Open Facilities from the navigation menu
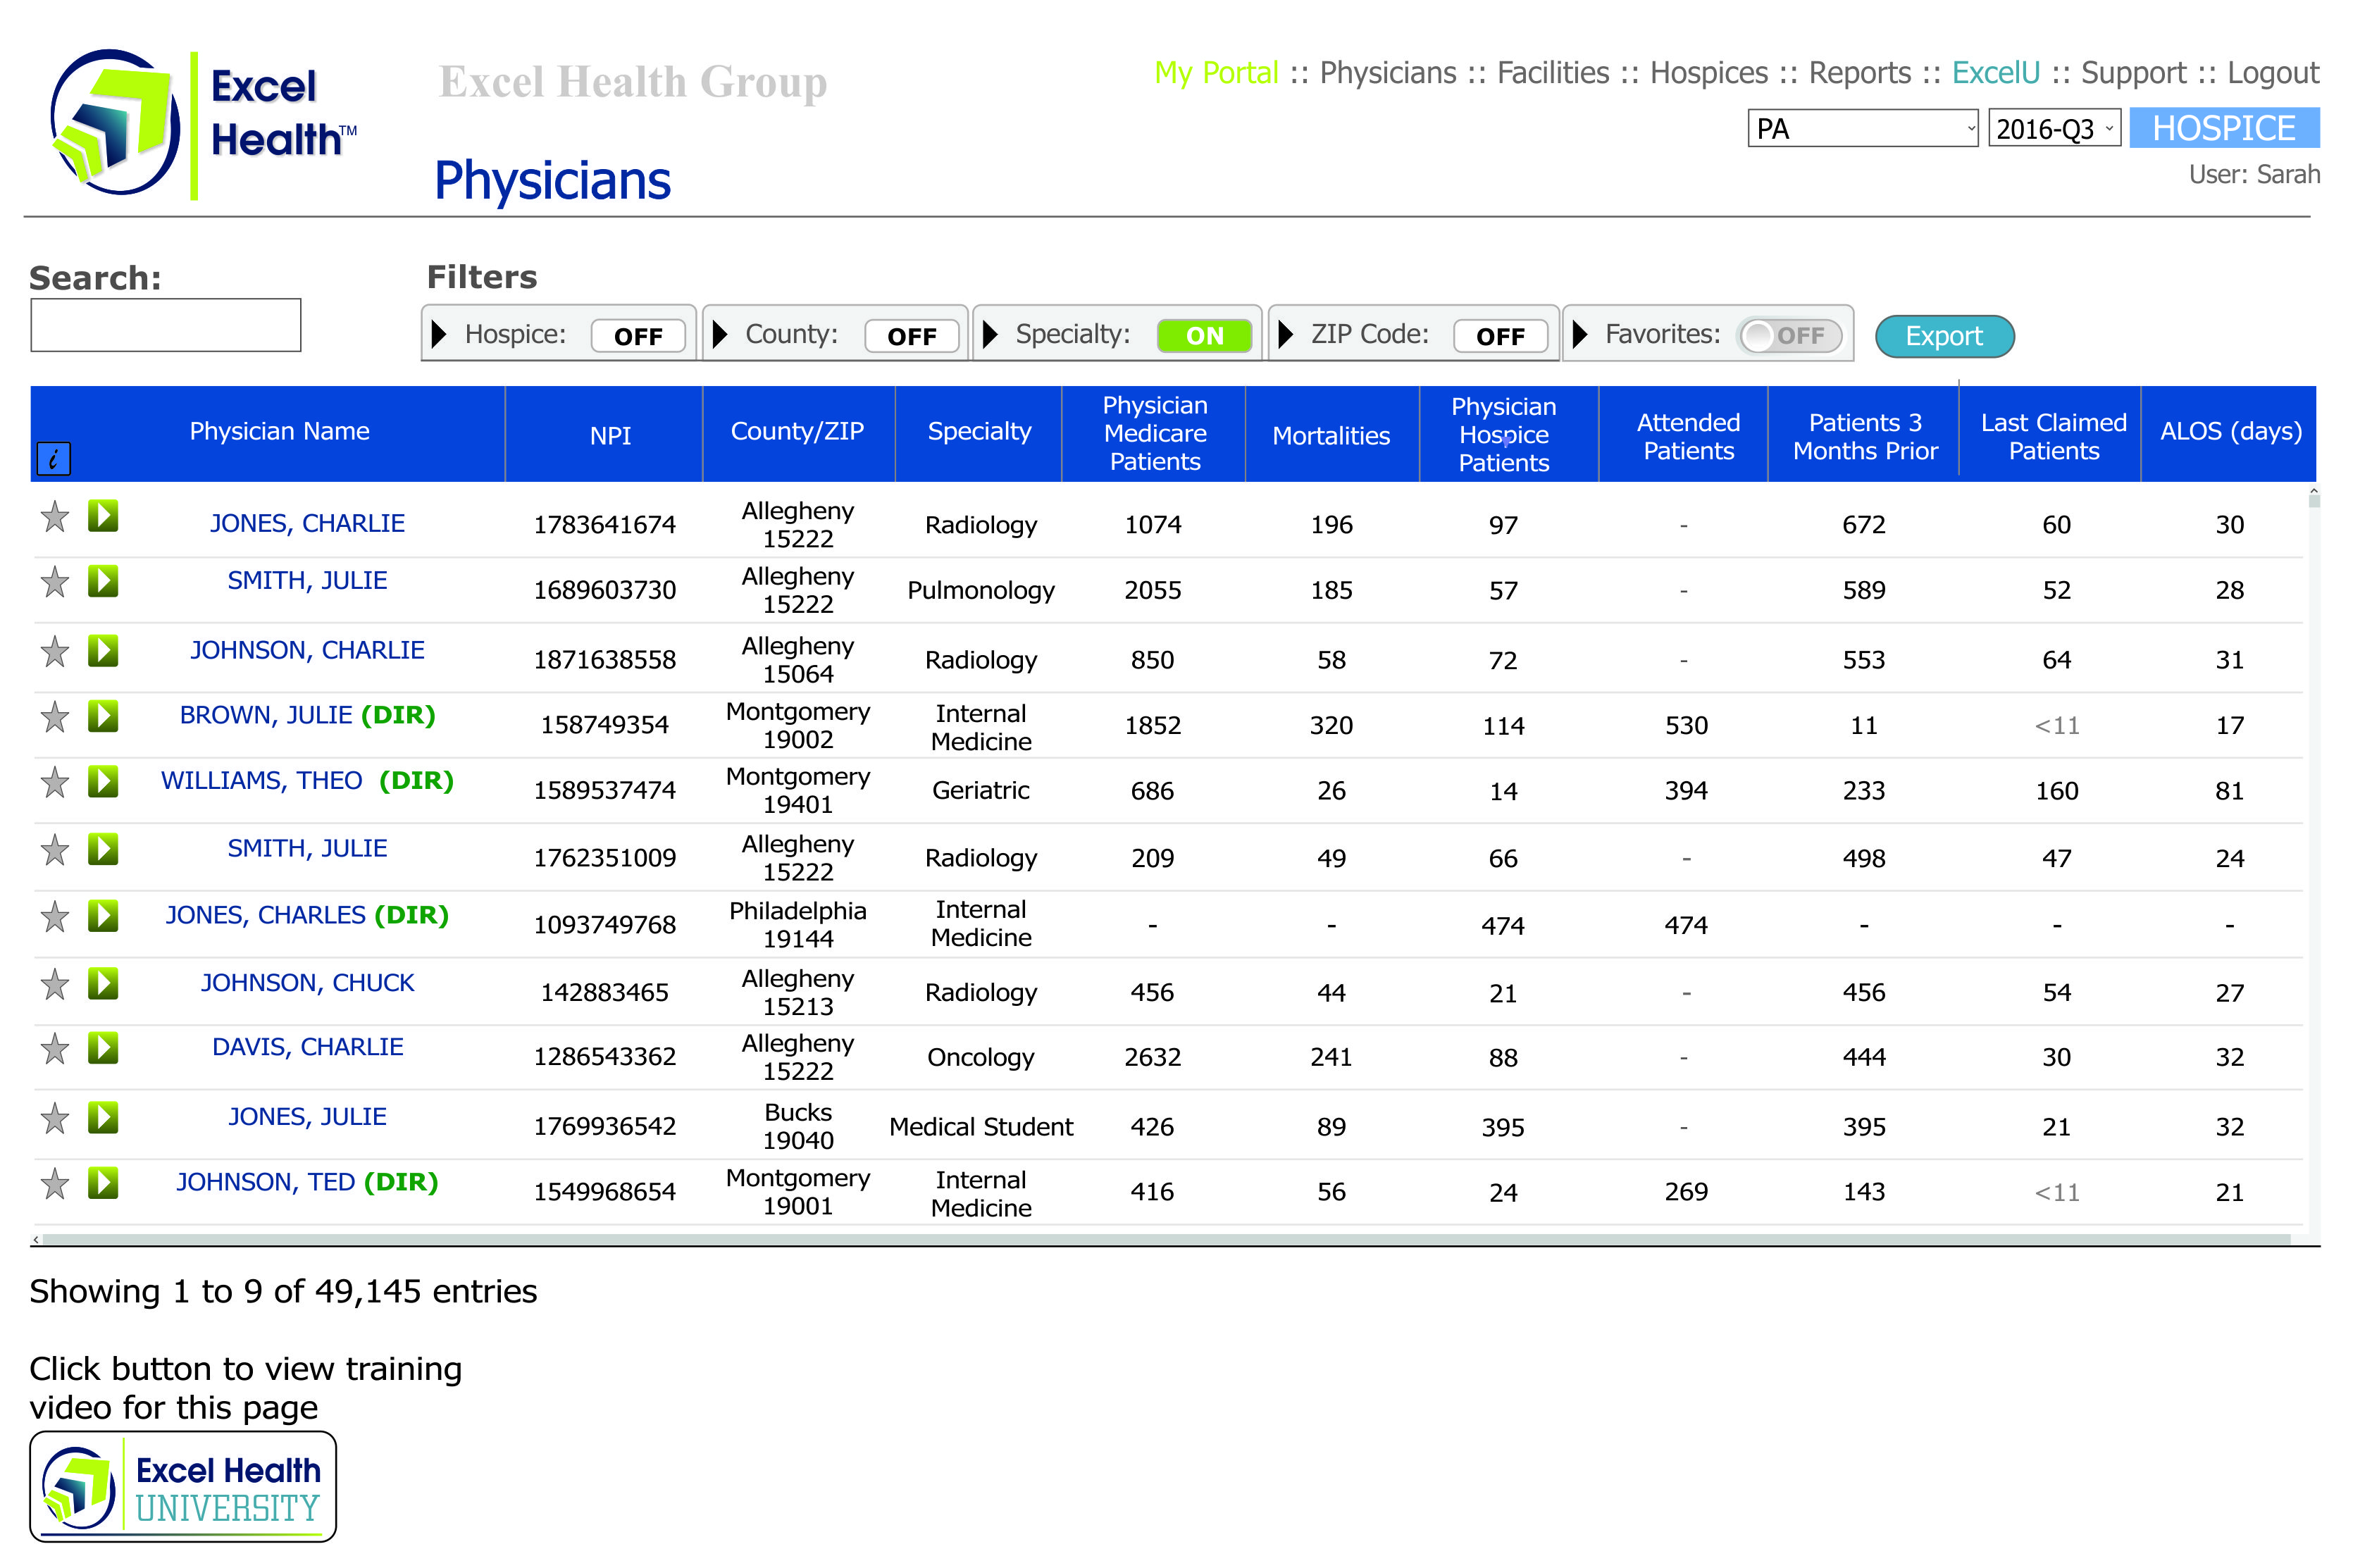Viewport: 2372px width, 1568px height. click(1552, 73)
